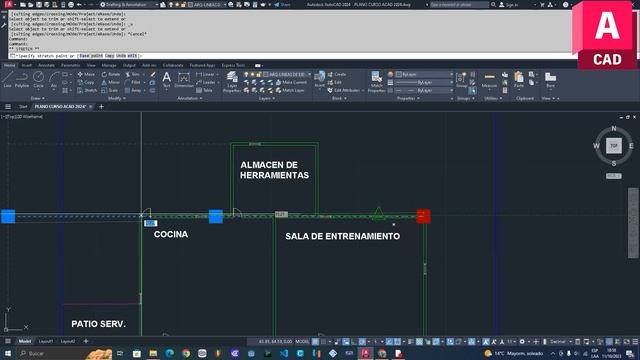Viewport: 640px width, 360px height.
Task: Insert a Table
Action: (204, 90)
